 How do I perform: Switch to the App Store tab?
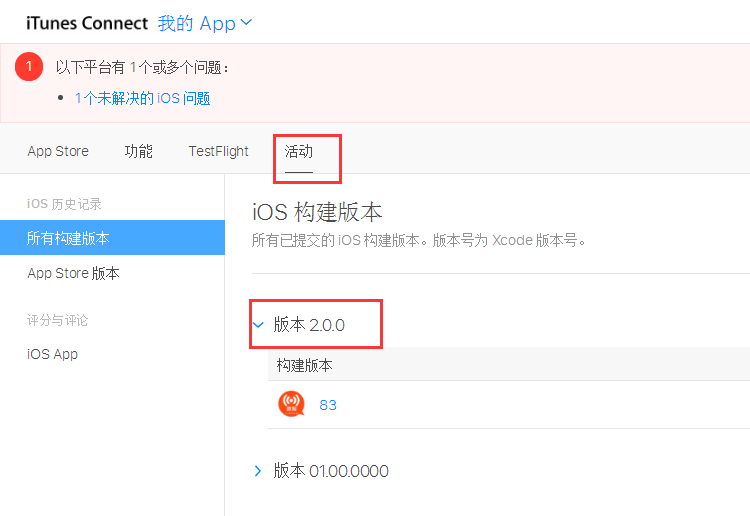coord(58,151)
